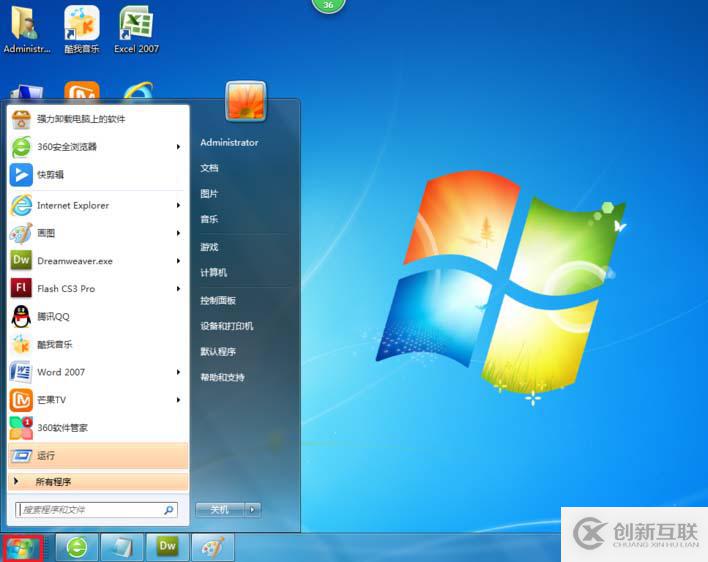Launch Dreamweaver.exe from Start menu

[98, 261]
